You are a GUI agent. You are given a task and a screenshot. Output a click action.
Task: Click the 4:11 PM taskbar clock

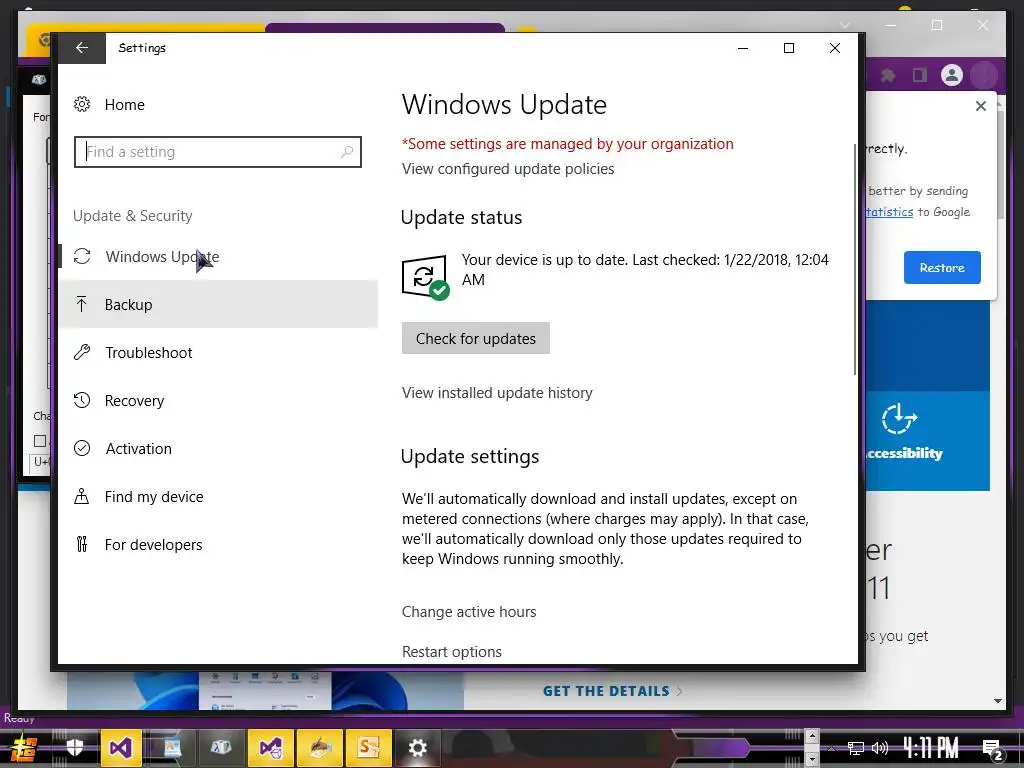pyautogui.click(x=931, y=748)
